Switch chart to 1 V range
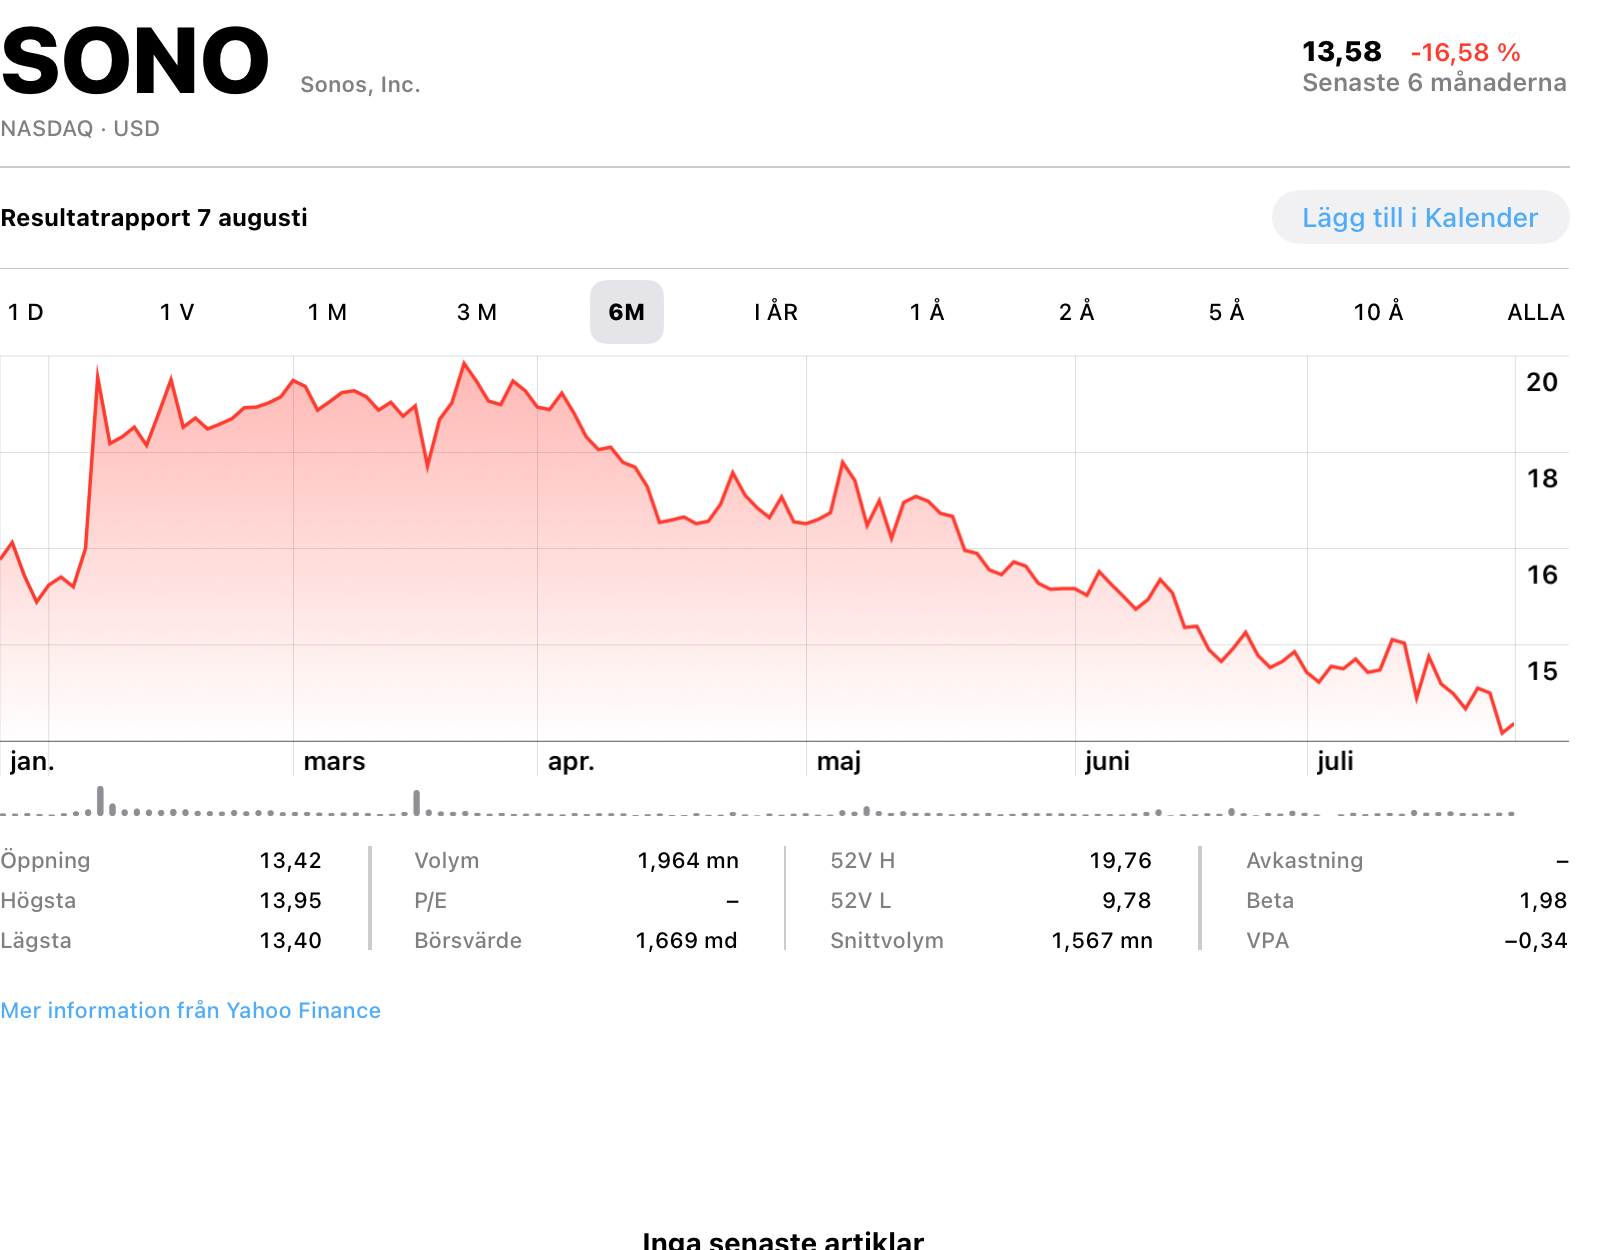The image size is (1609, 1250). (x=177, y=312)
